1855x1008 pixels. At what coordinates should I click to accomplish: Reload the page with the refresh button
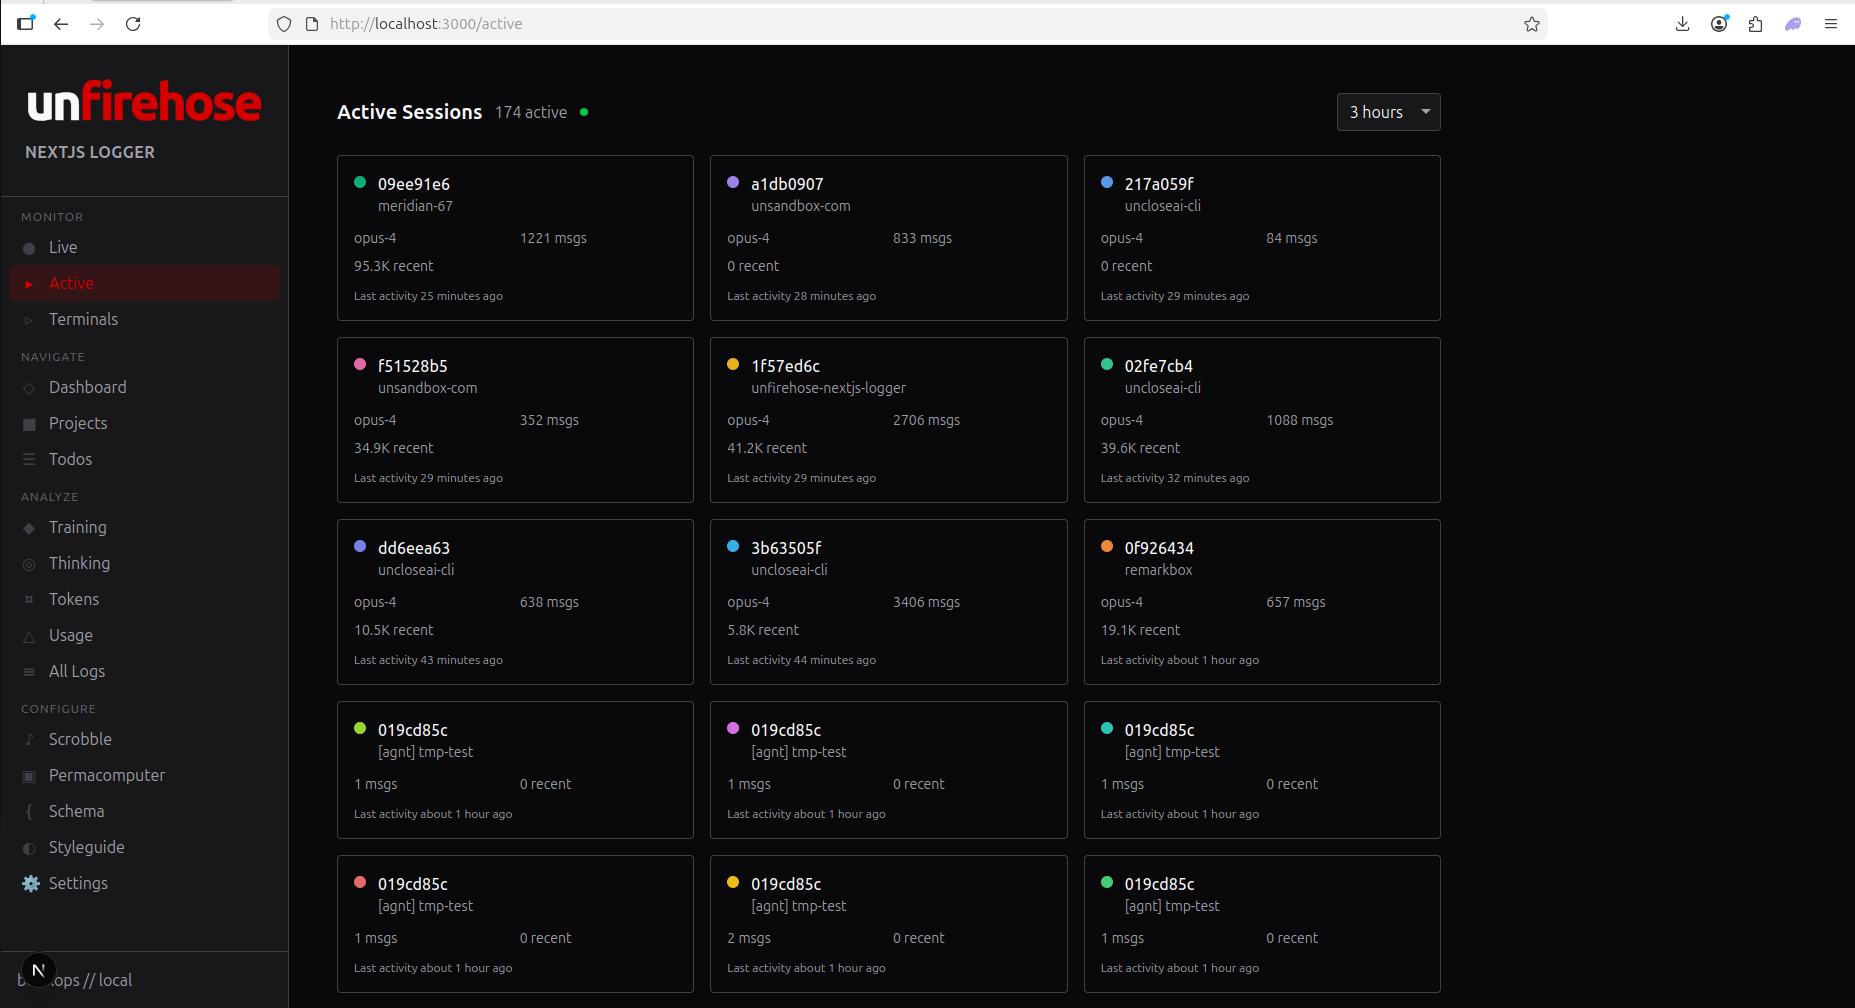(133, 24)
